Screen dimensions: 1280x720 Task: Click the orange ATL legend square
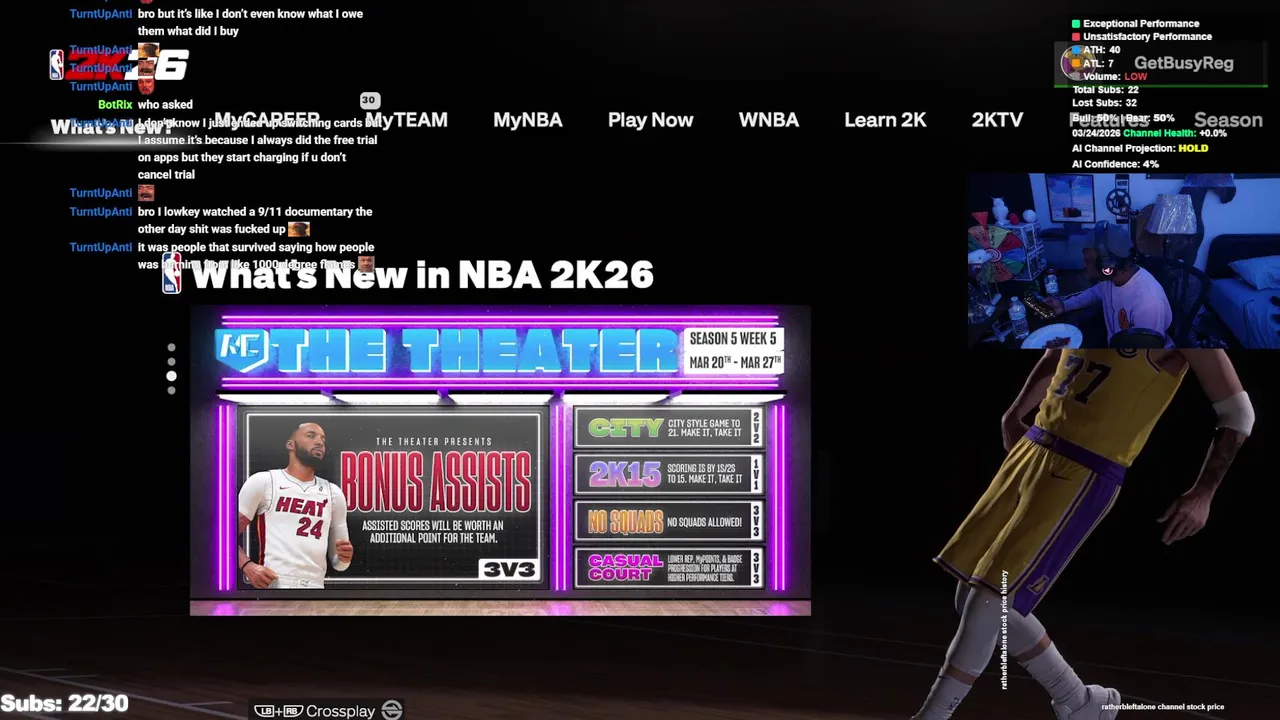(1076, 63)
